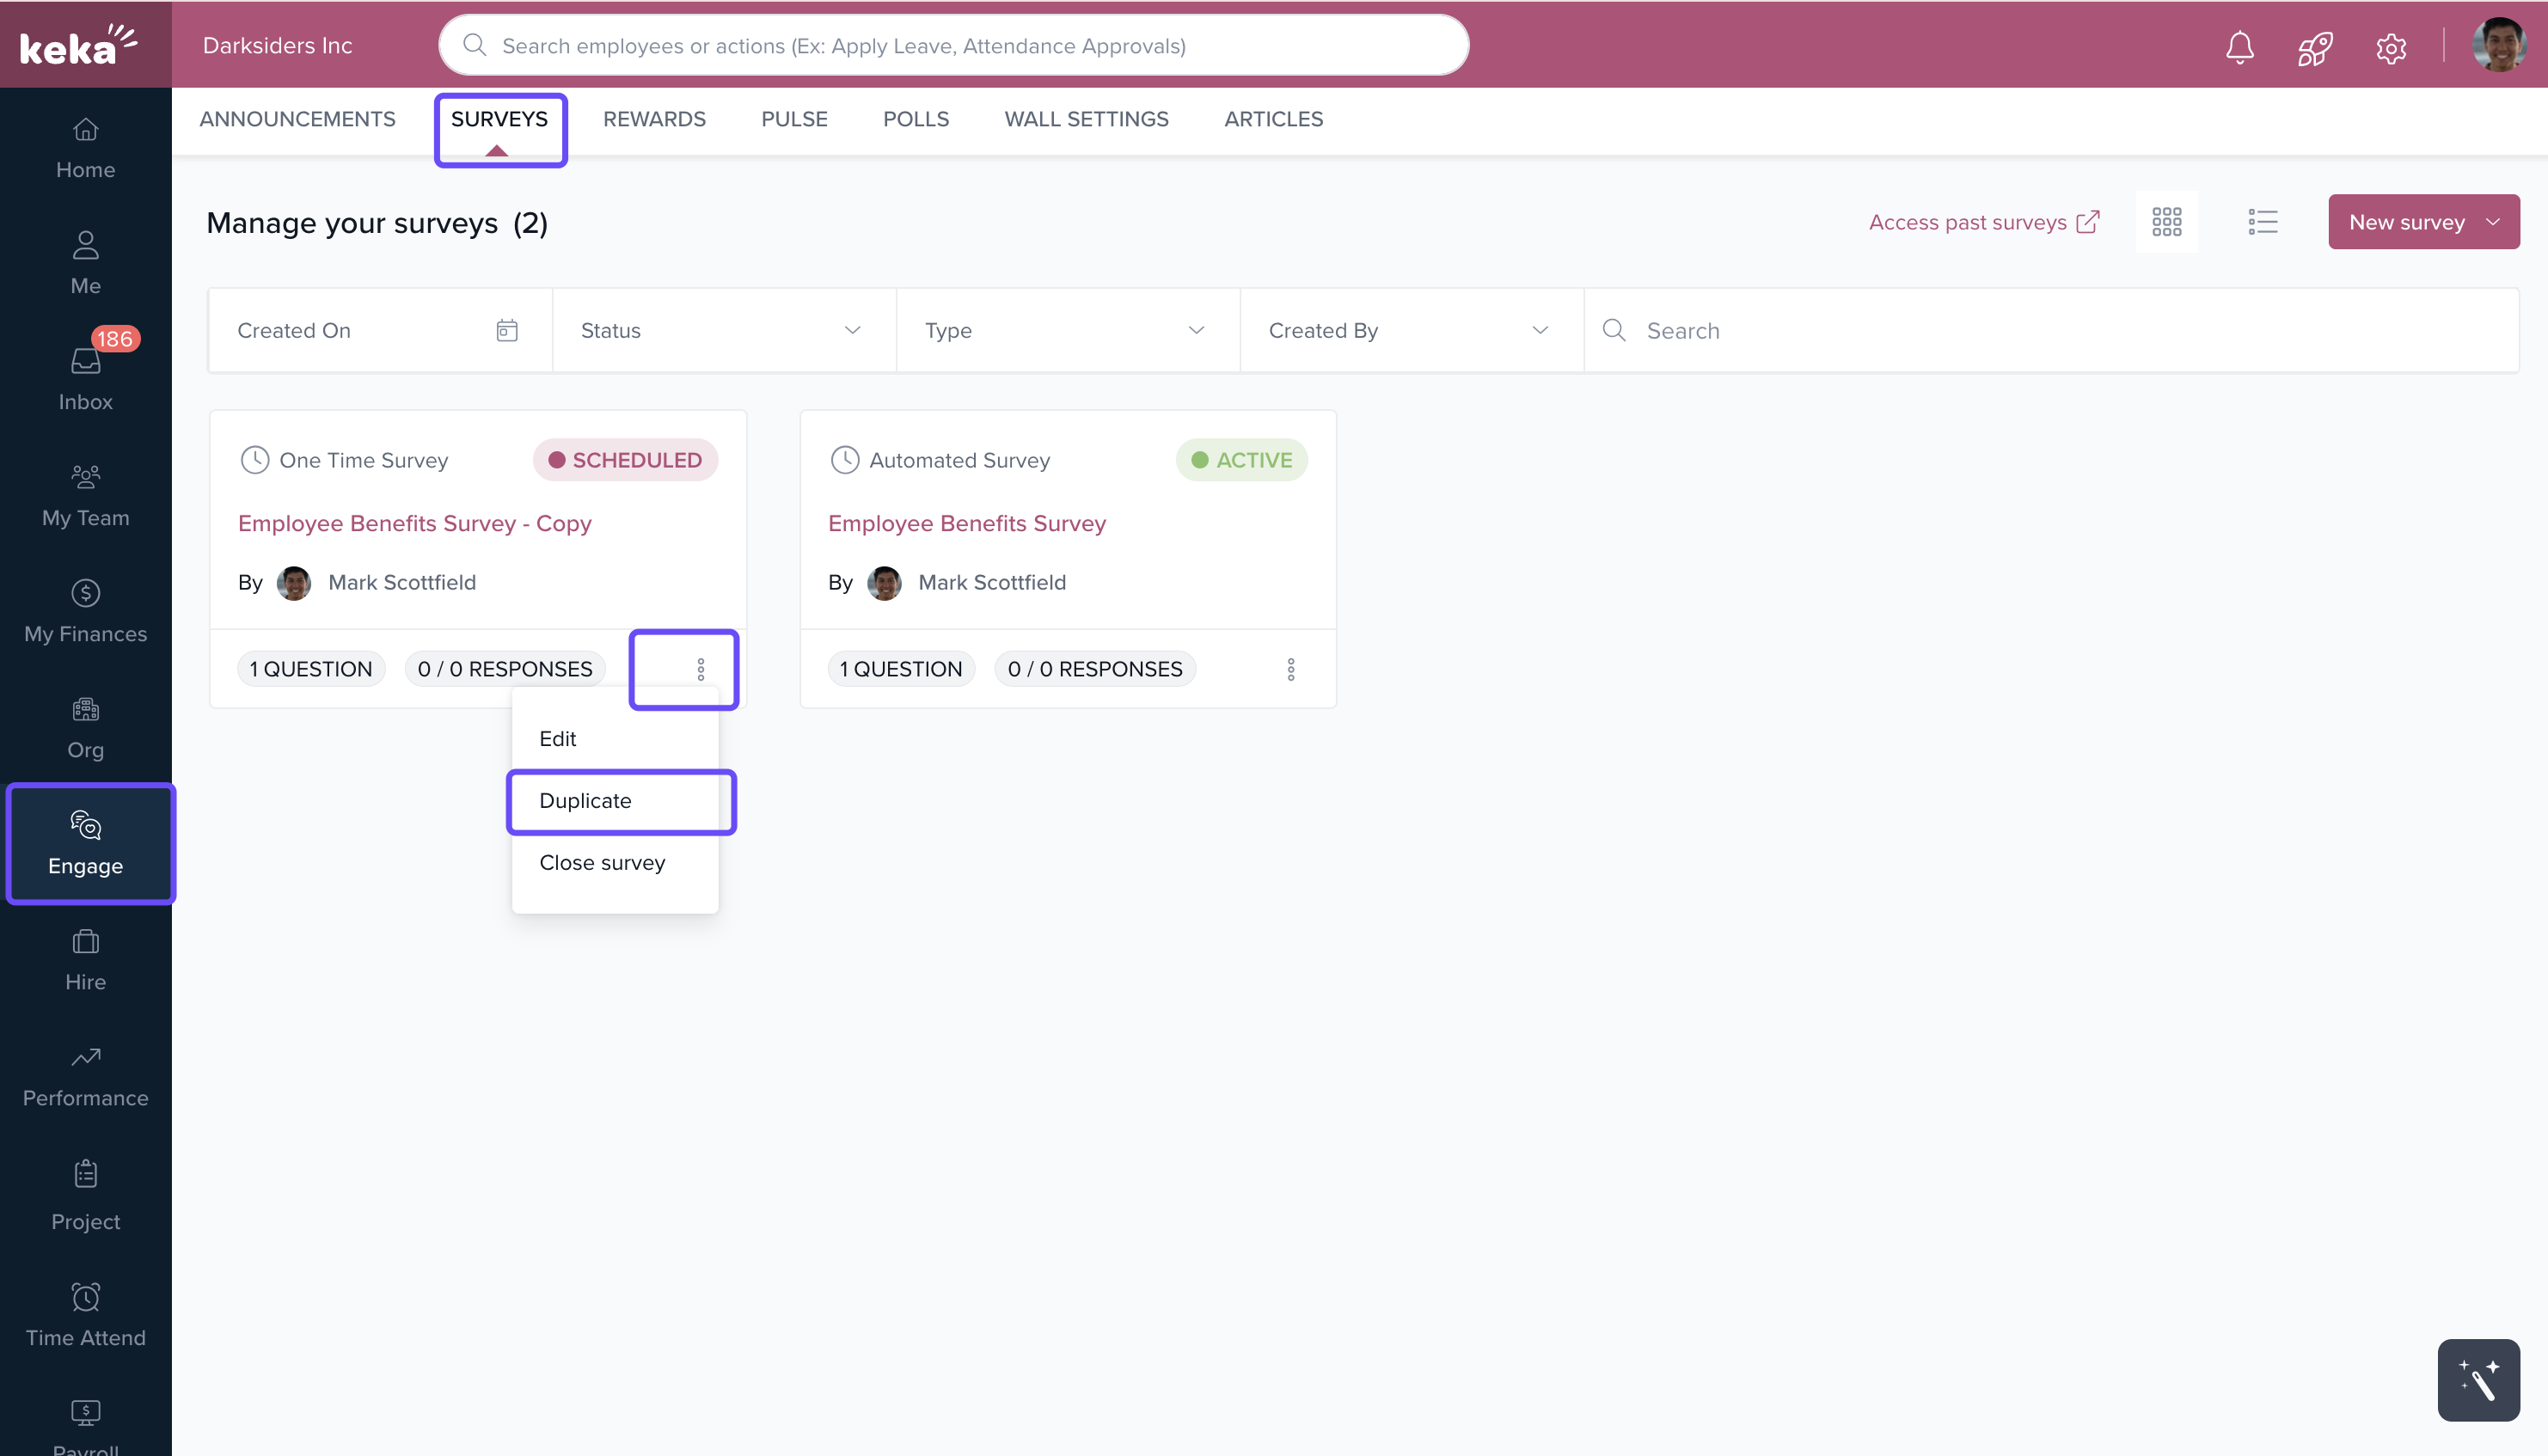Open Employee Benefits Survey - Copy title
2548x1456 pixels.
click(414, 523)
